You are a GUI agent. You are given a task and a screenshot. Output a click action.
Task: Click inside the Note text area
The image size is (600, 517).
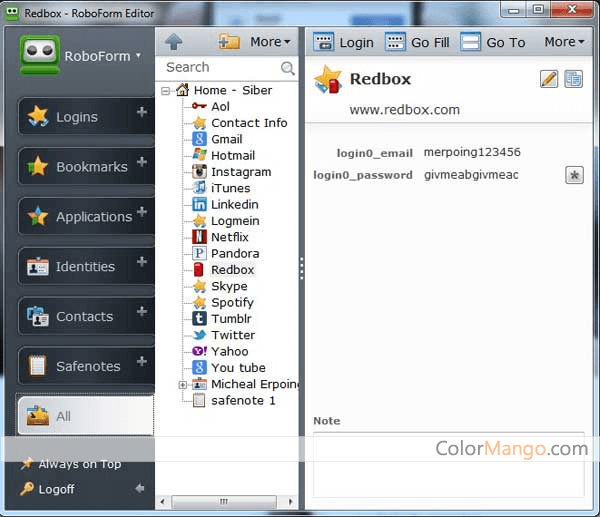(448, 465)
